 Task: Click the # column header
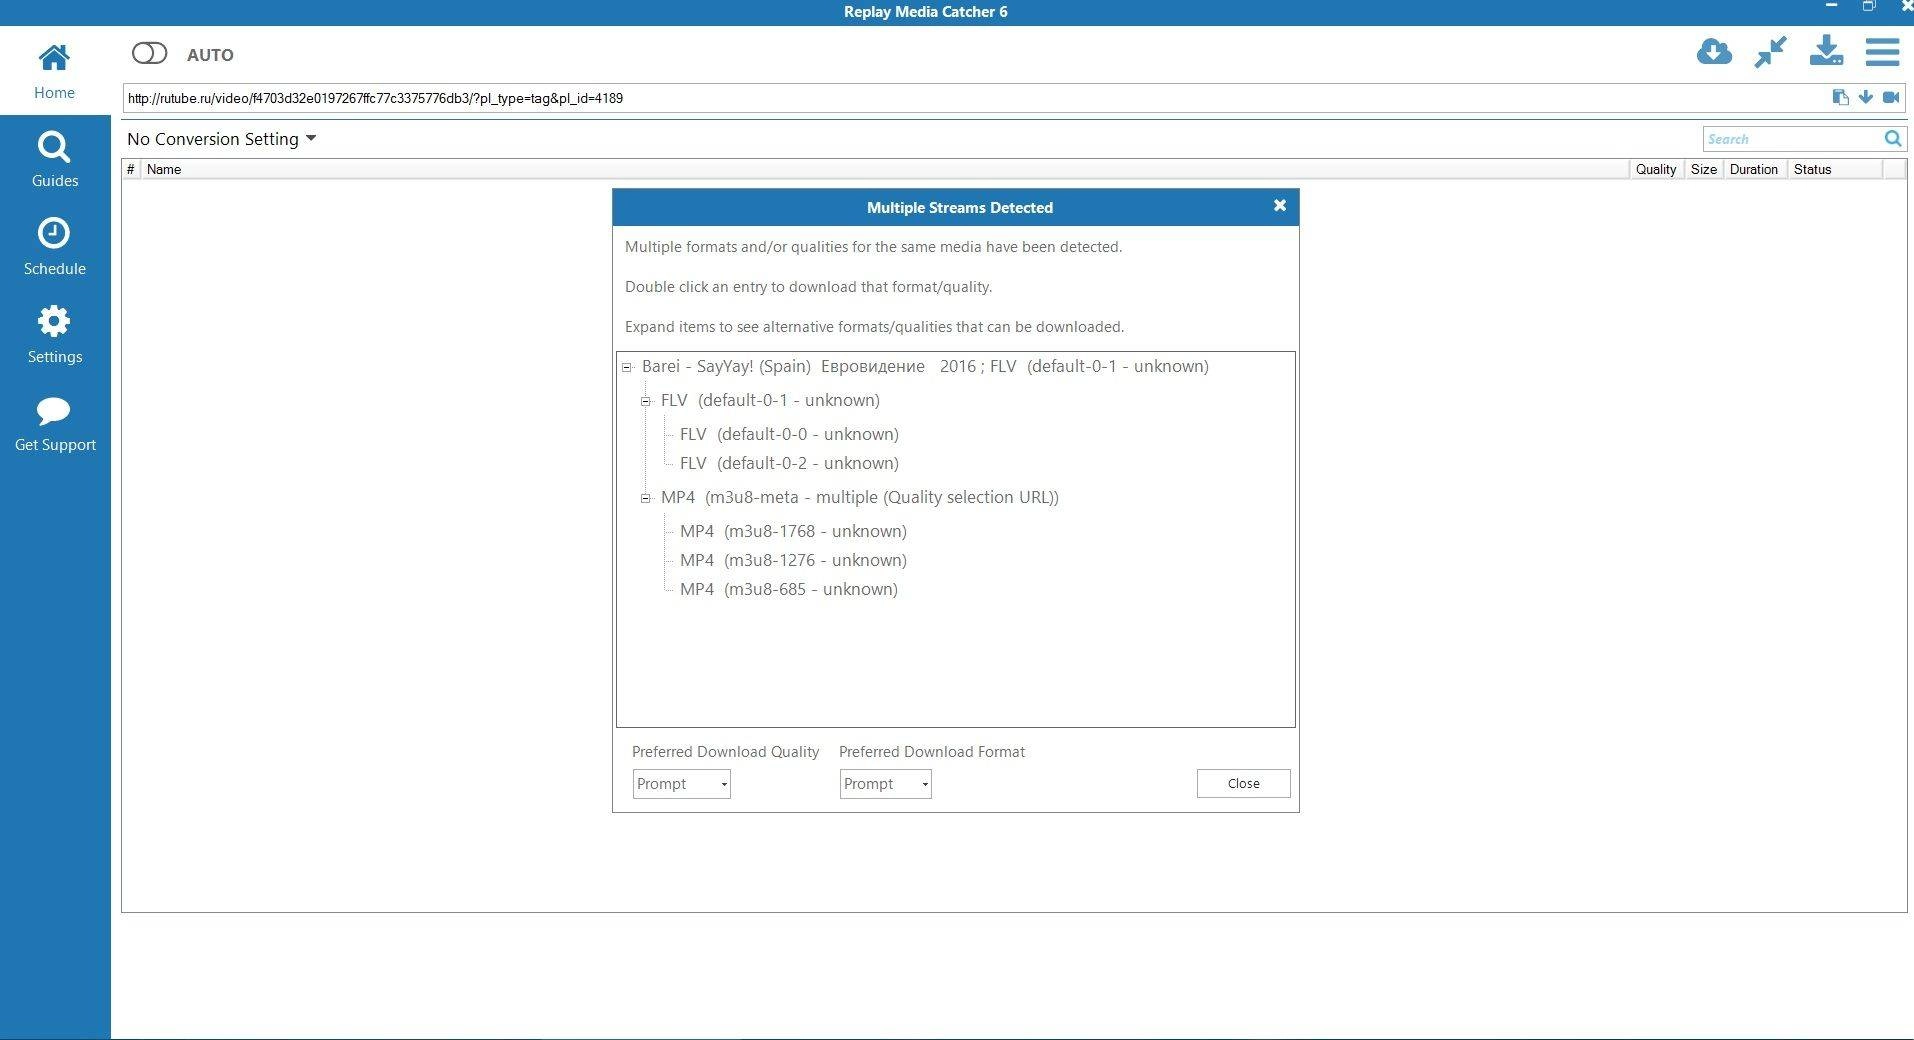[x=131, y=169]
